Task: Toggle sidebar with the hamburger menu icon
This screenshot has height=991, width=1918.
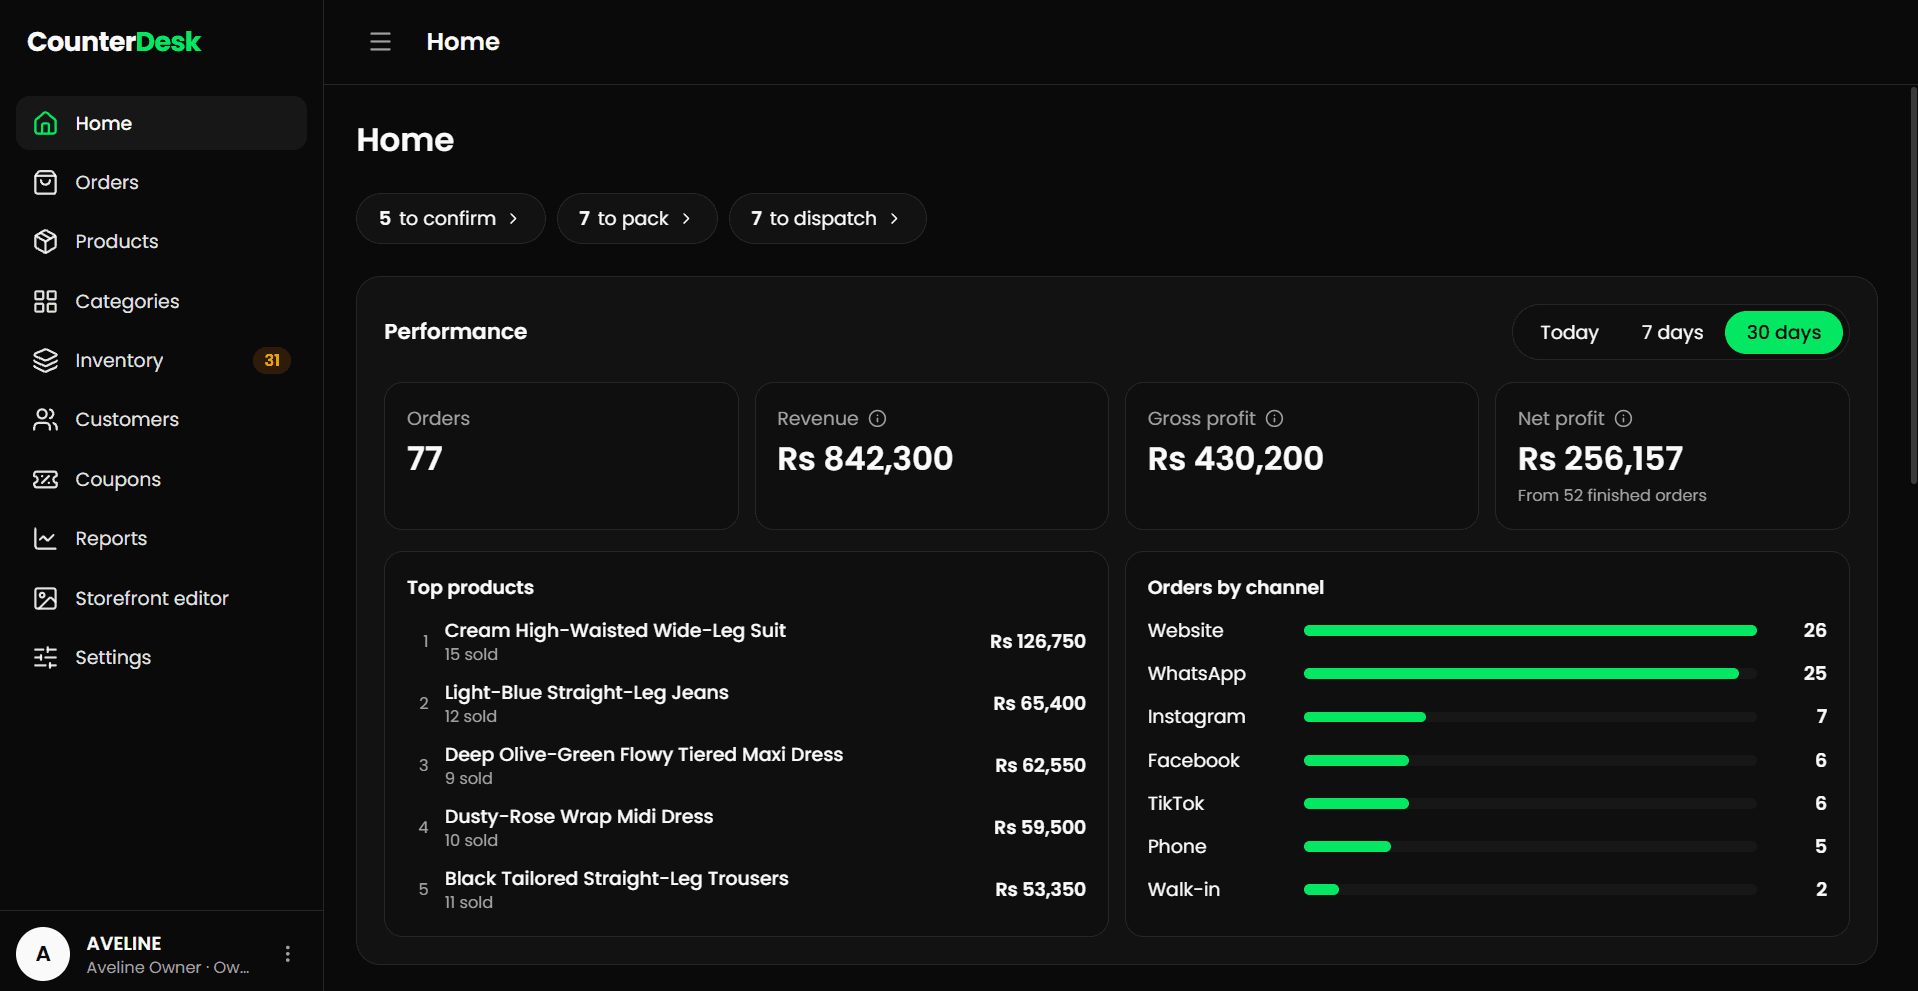Action: (x=380, y=42)
